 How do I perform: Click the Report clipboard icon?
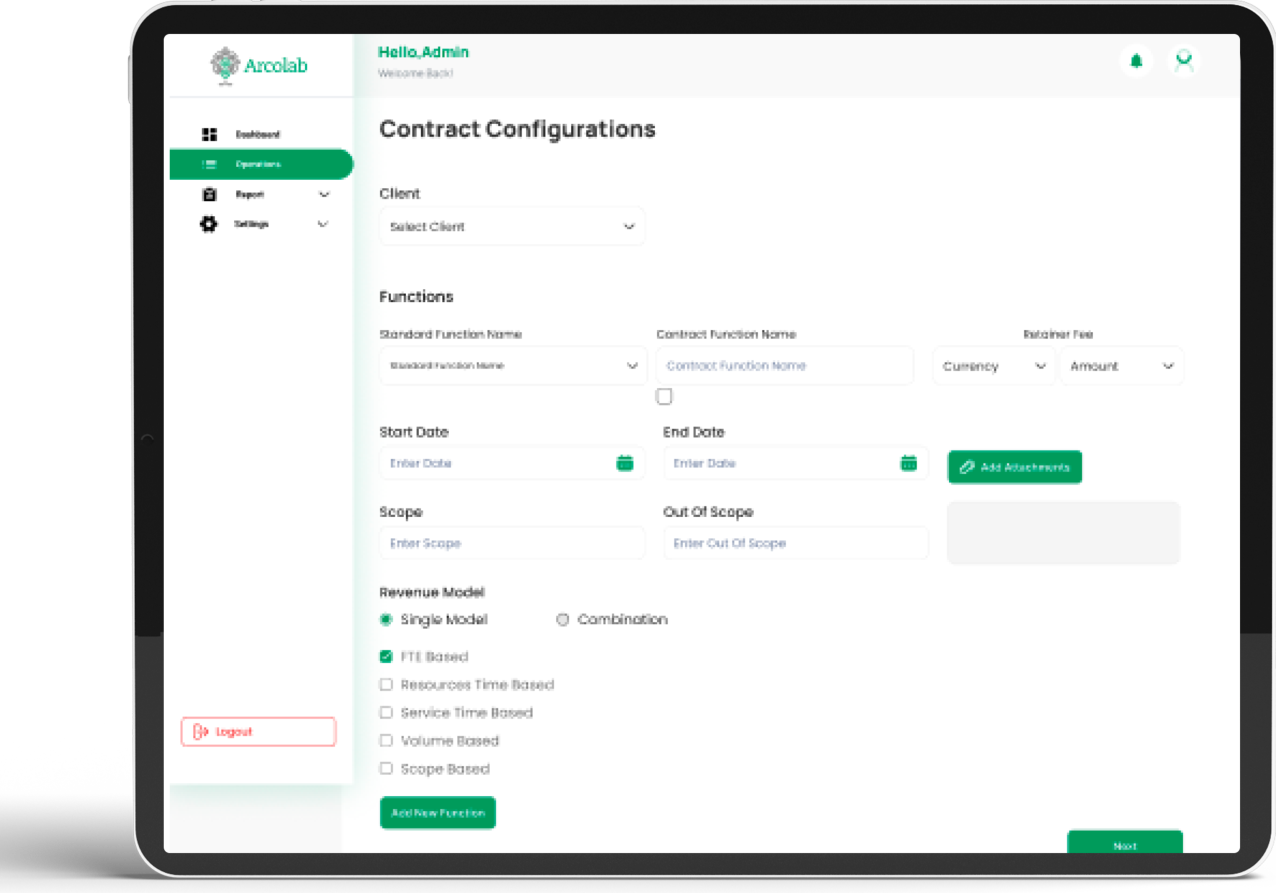tap(209, 194)
